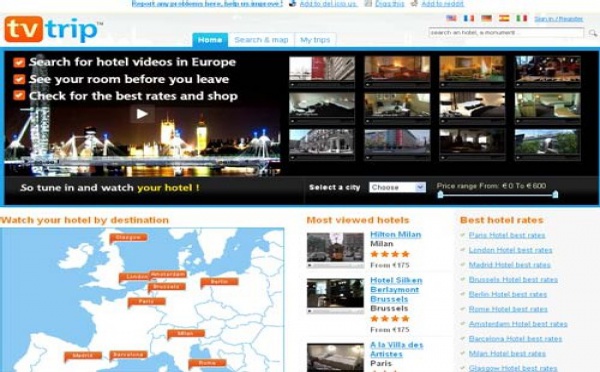This screenshot has height=372, width=600.
Task: Open the Hotel Silken Berlaymont Brussels link
Action: coord(396,290)
